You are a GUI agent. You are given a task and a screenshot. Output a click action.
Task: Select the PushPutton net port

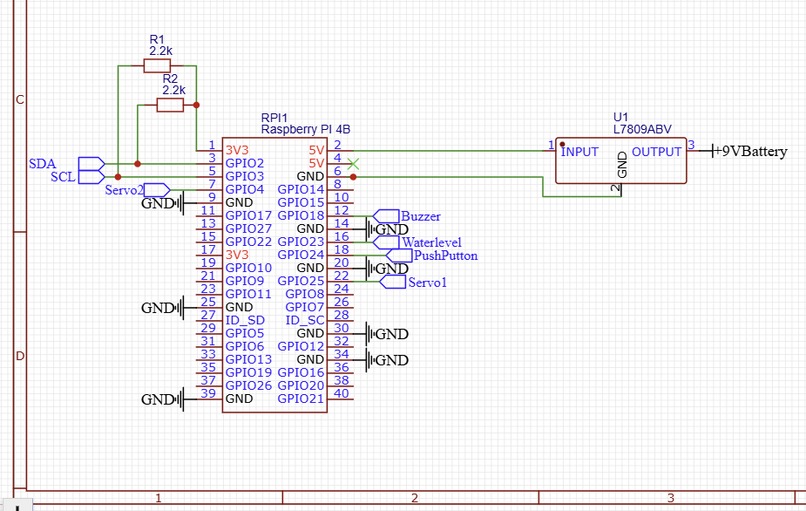[x=399, y=256]
